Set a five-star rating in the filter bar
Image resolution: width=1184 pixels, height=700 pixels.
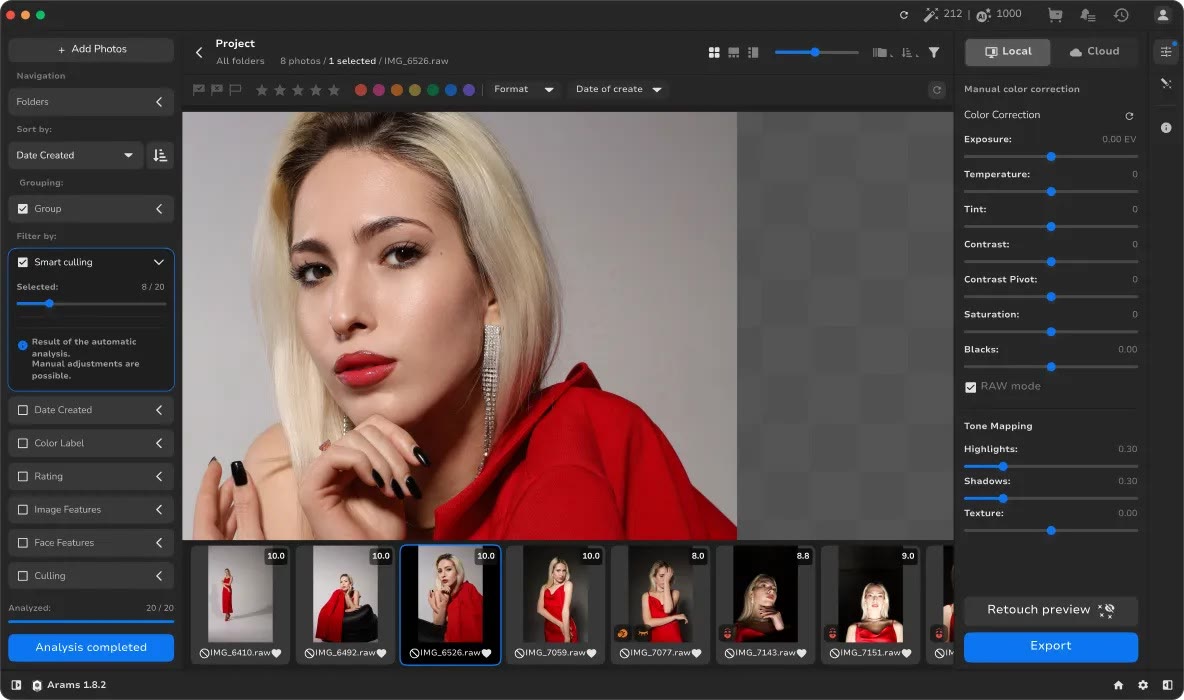click(334, 90)
